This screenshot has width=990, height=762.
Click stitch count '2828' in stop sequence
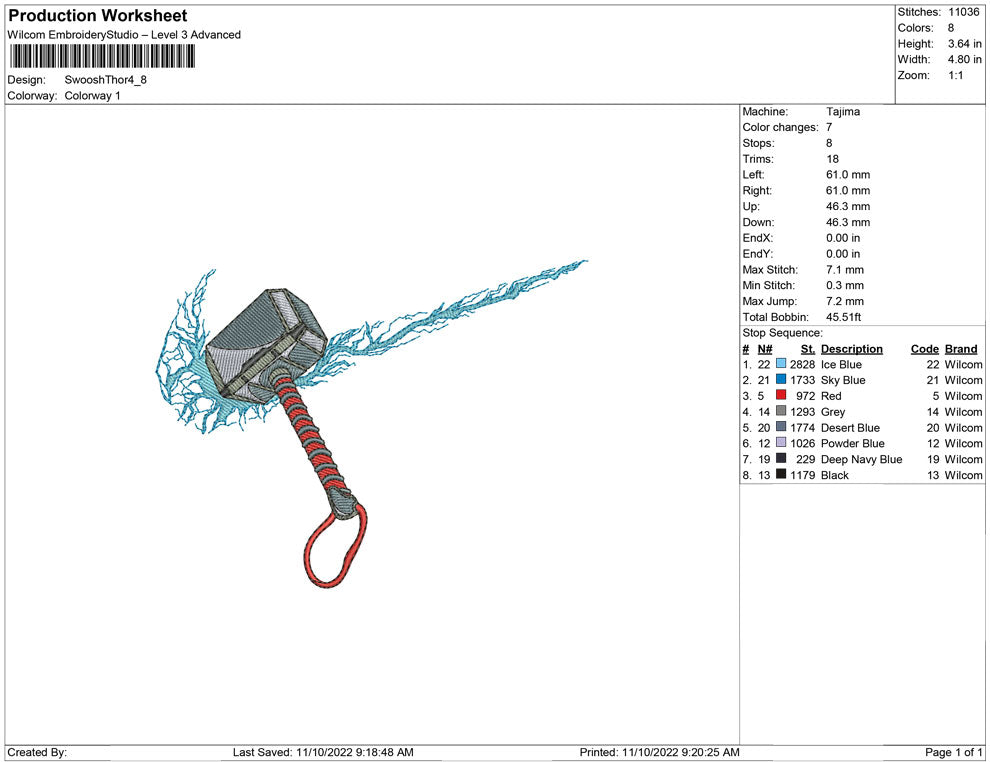point(802,364)
